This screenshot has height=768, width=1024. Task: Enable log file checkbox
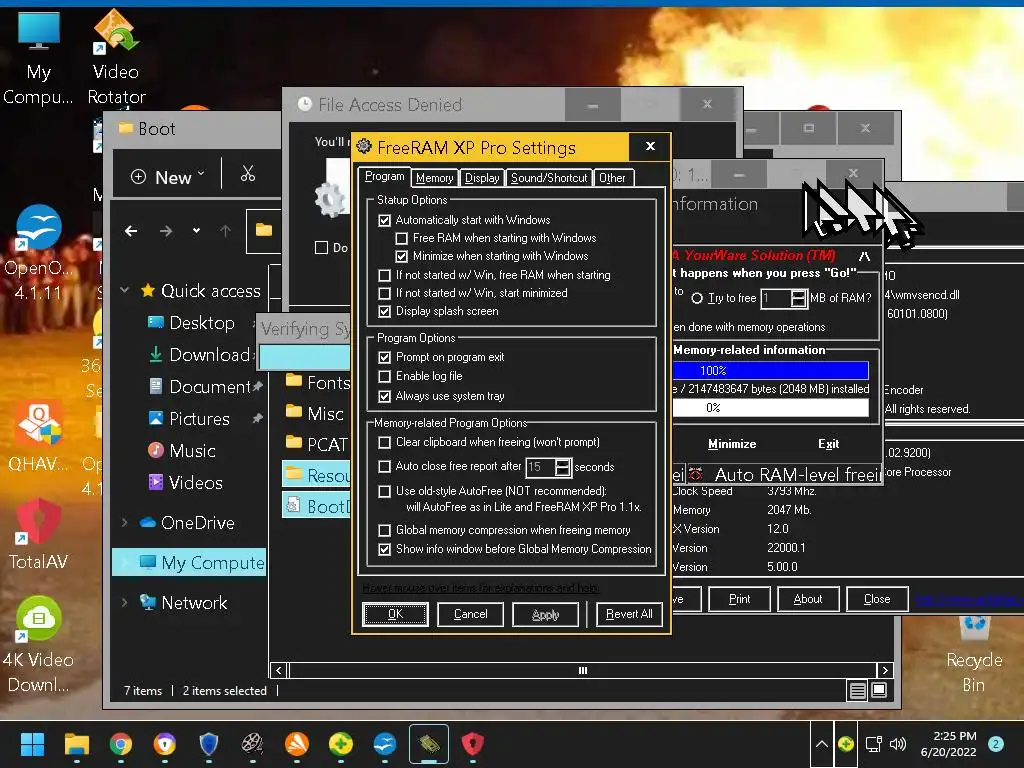click(385, 376)
